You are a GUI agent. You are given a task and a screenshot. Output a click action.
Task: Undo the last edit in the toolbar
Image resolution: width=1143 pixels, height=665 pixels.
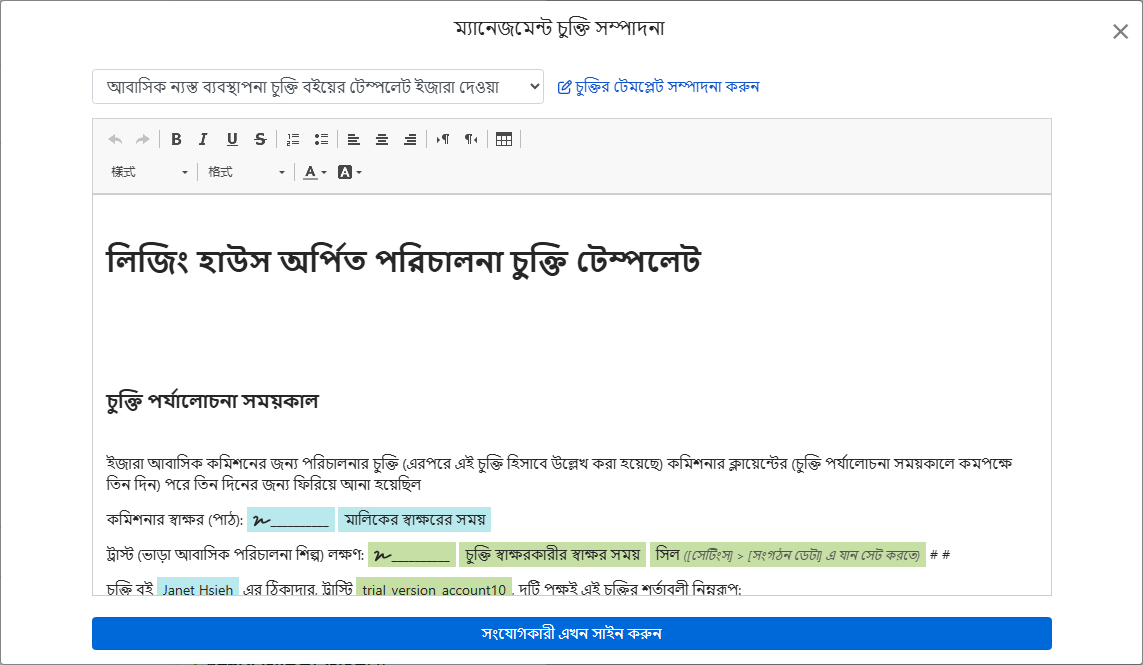click(115, 139)
